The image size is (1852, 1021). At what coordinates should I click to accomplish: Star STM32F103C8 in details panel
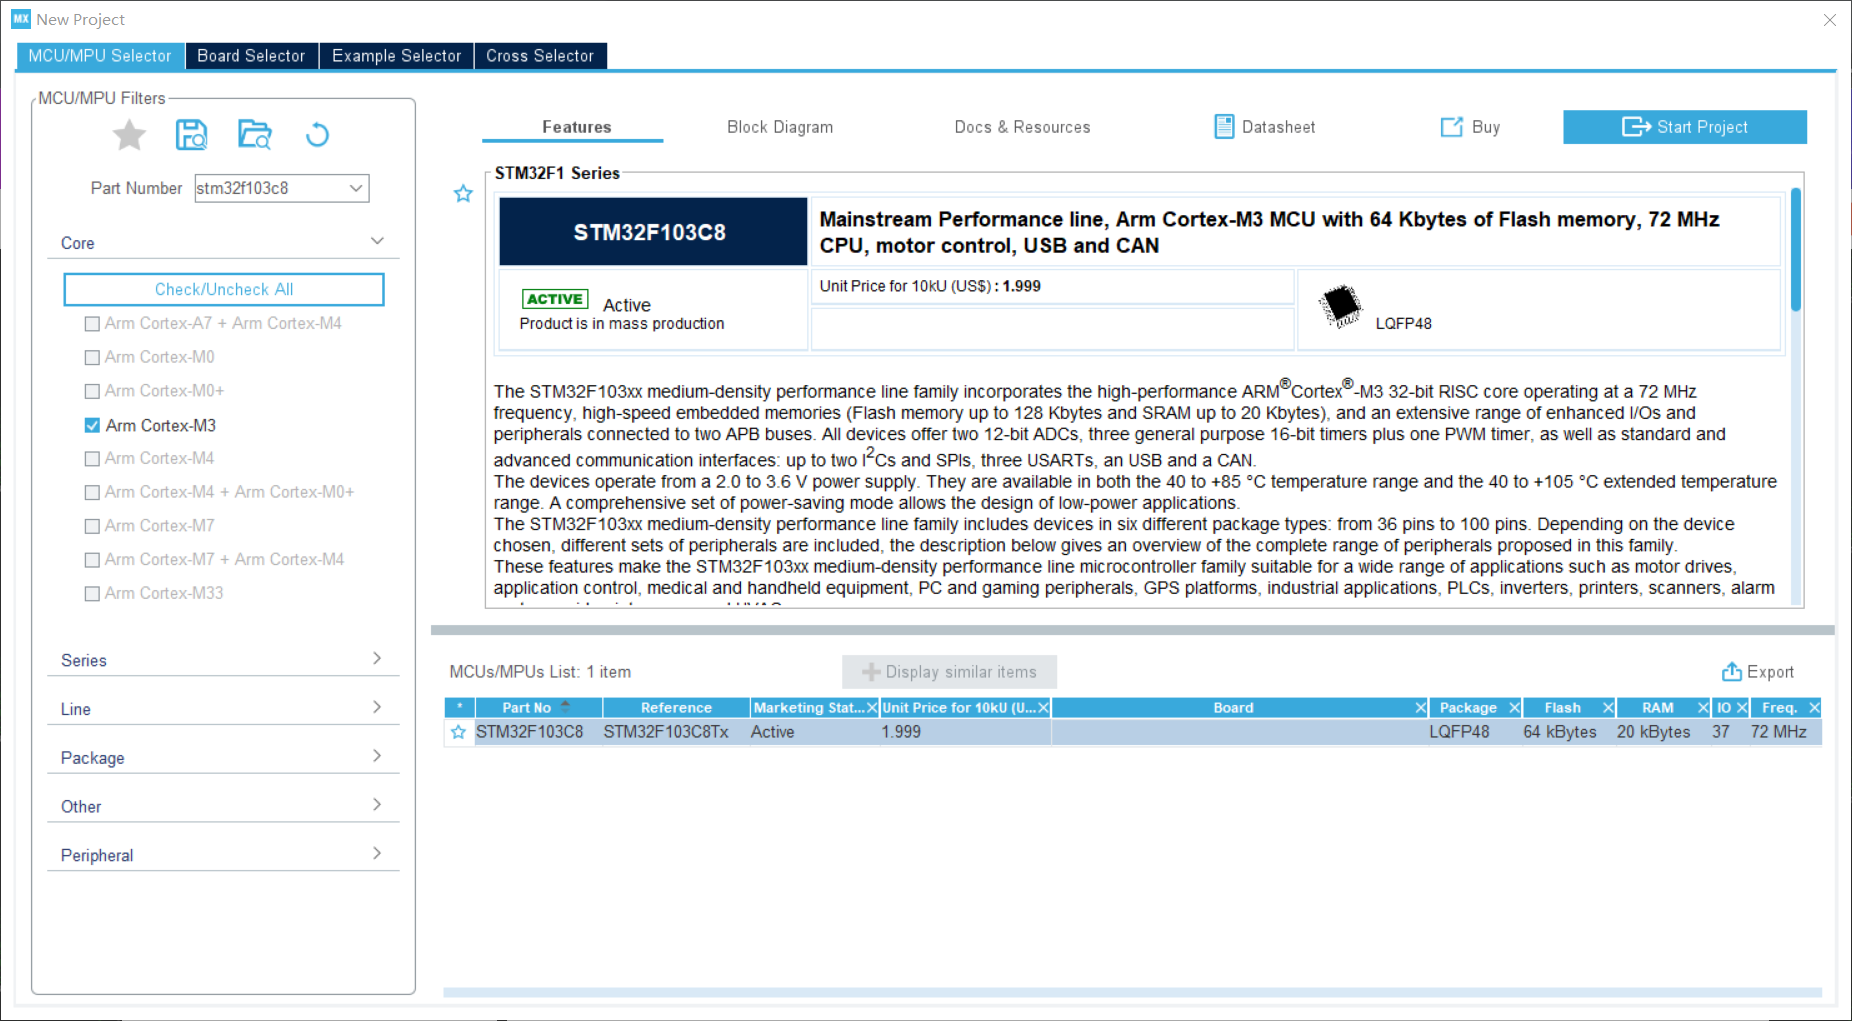click(x=463, y=194)
